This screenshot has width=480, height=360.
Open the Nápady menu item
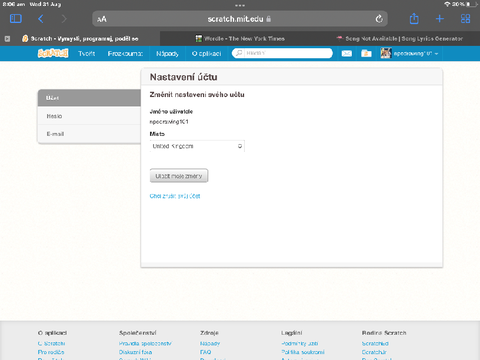tap(167, 53)
